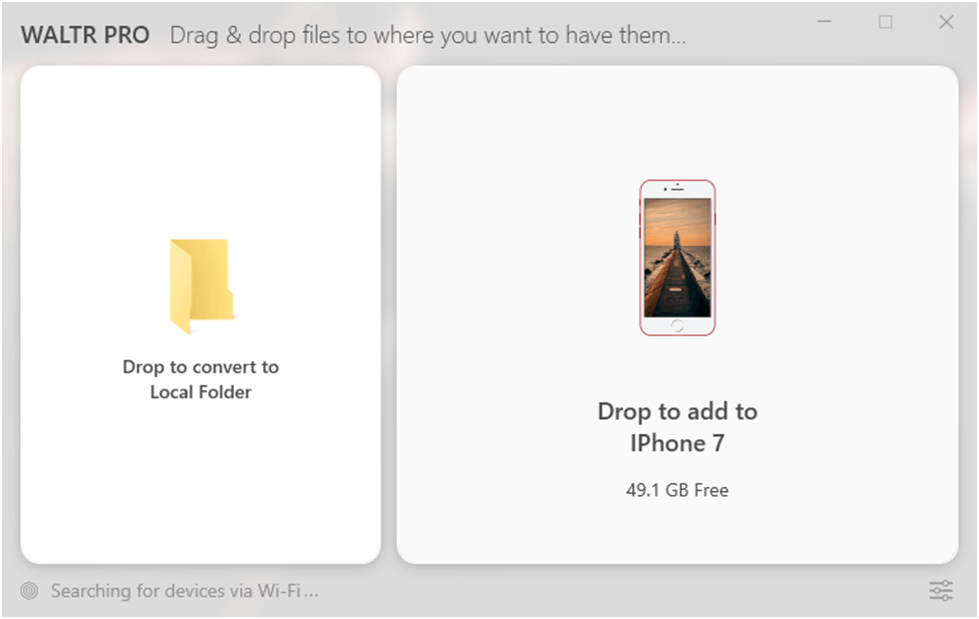Click the iPhone 7 device illustration

tap(677, 257)
